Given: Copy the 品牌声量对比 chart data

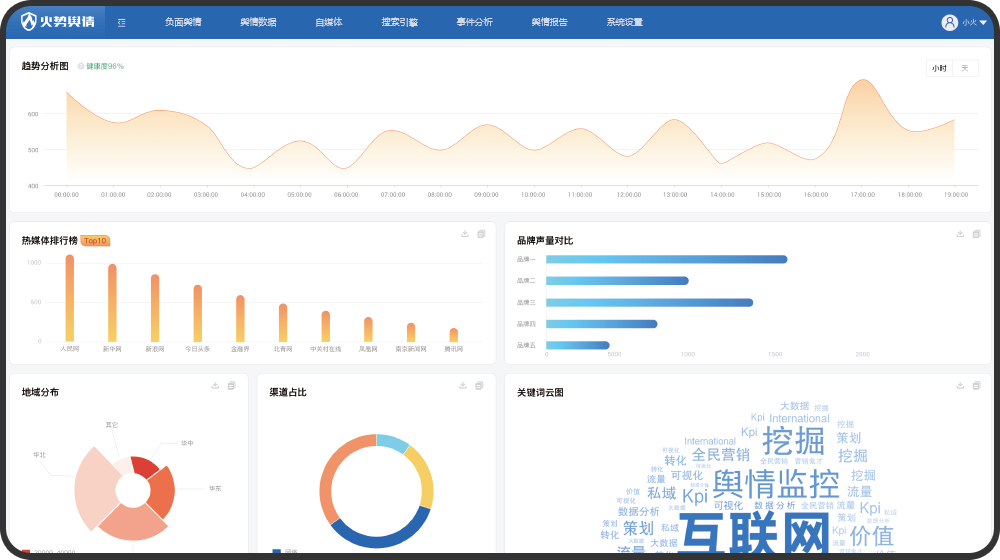Looking at the screenshot, I should click(977, 234).
